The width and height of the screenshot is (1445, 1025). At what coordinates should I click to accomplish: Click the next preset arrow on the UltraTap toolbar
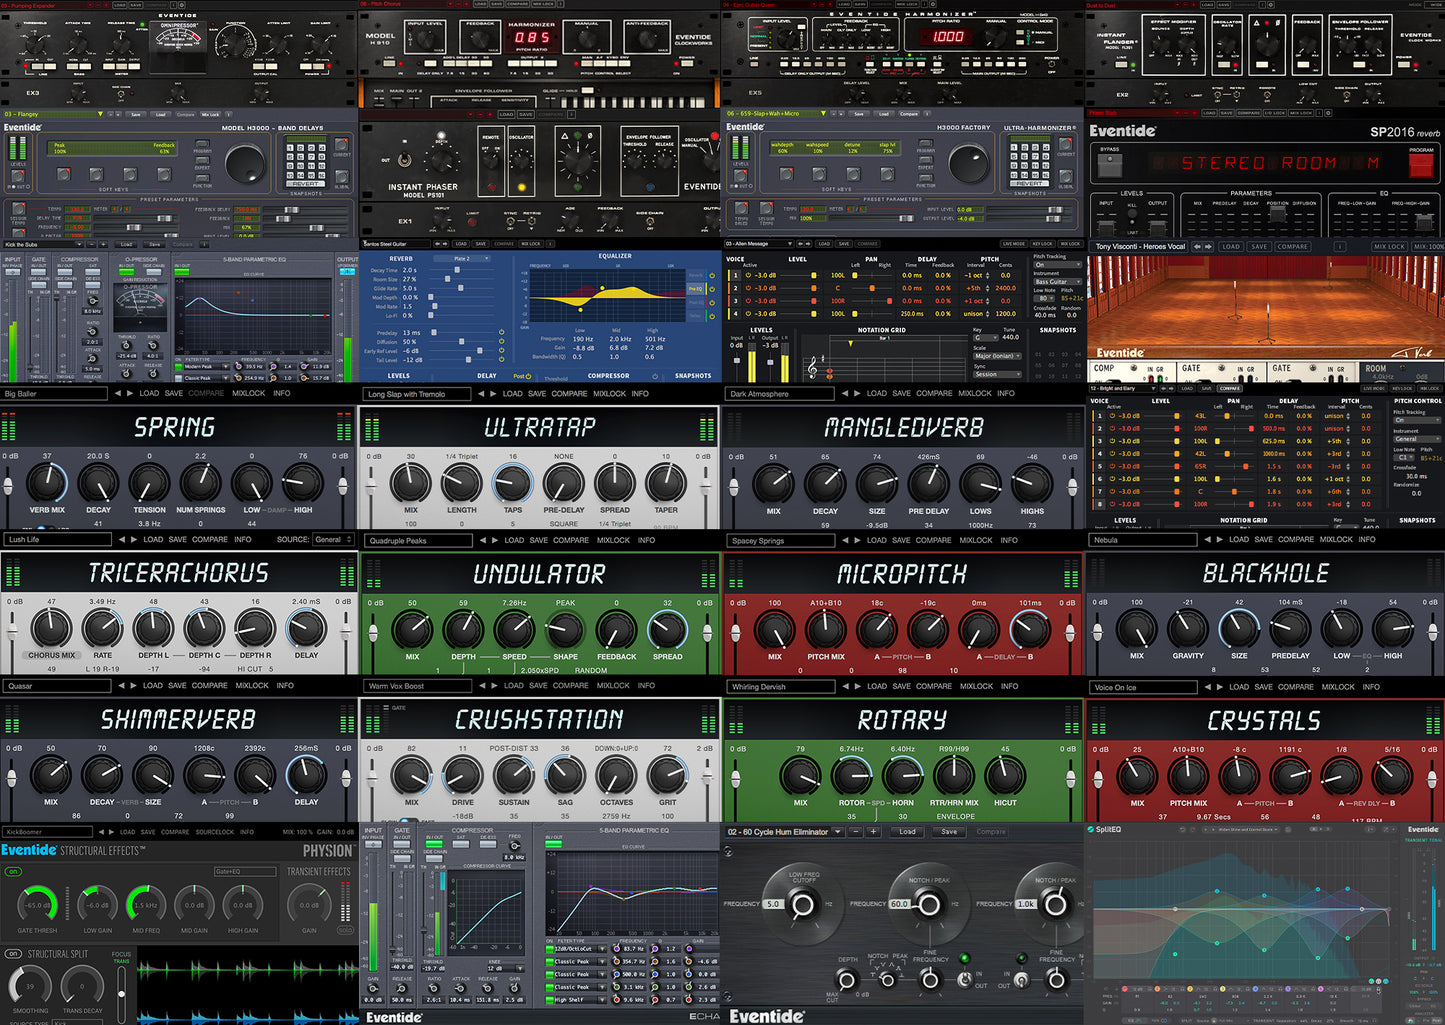(x=493, y=540)
